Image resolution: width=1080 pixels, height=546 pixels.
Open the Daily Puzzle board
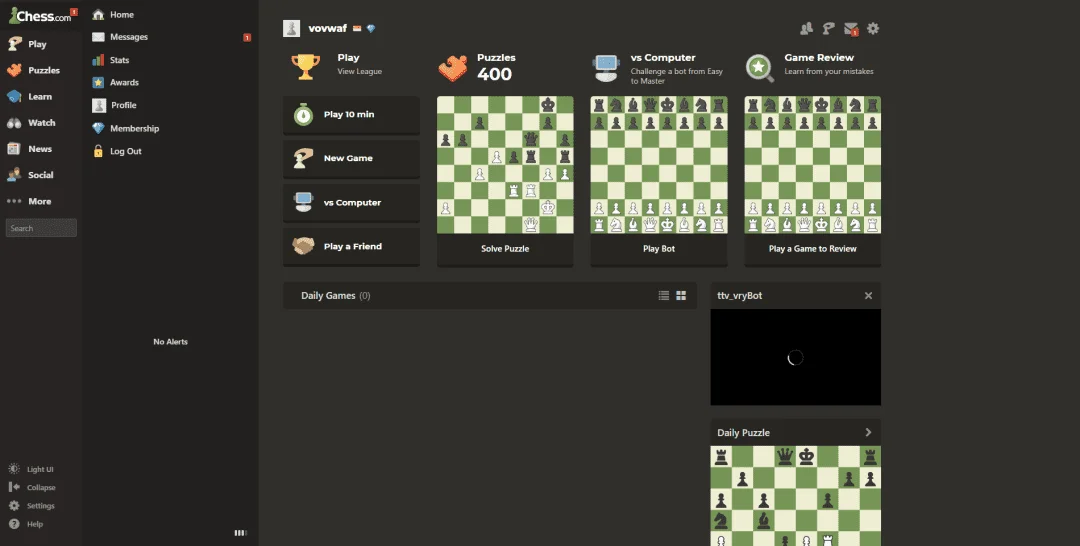[796, 496]
